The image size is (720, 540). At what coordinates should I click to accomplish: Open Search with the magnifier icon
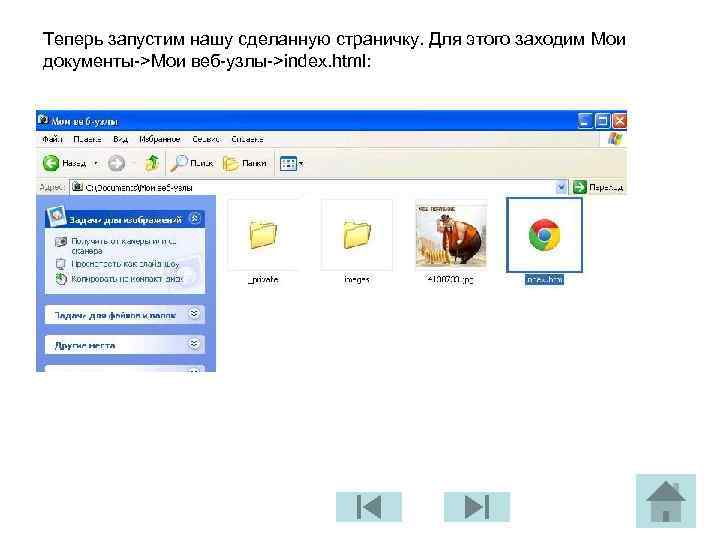point(191,163)
